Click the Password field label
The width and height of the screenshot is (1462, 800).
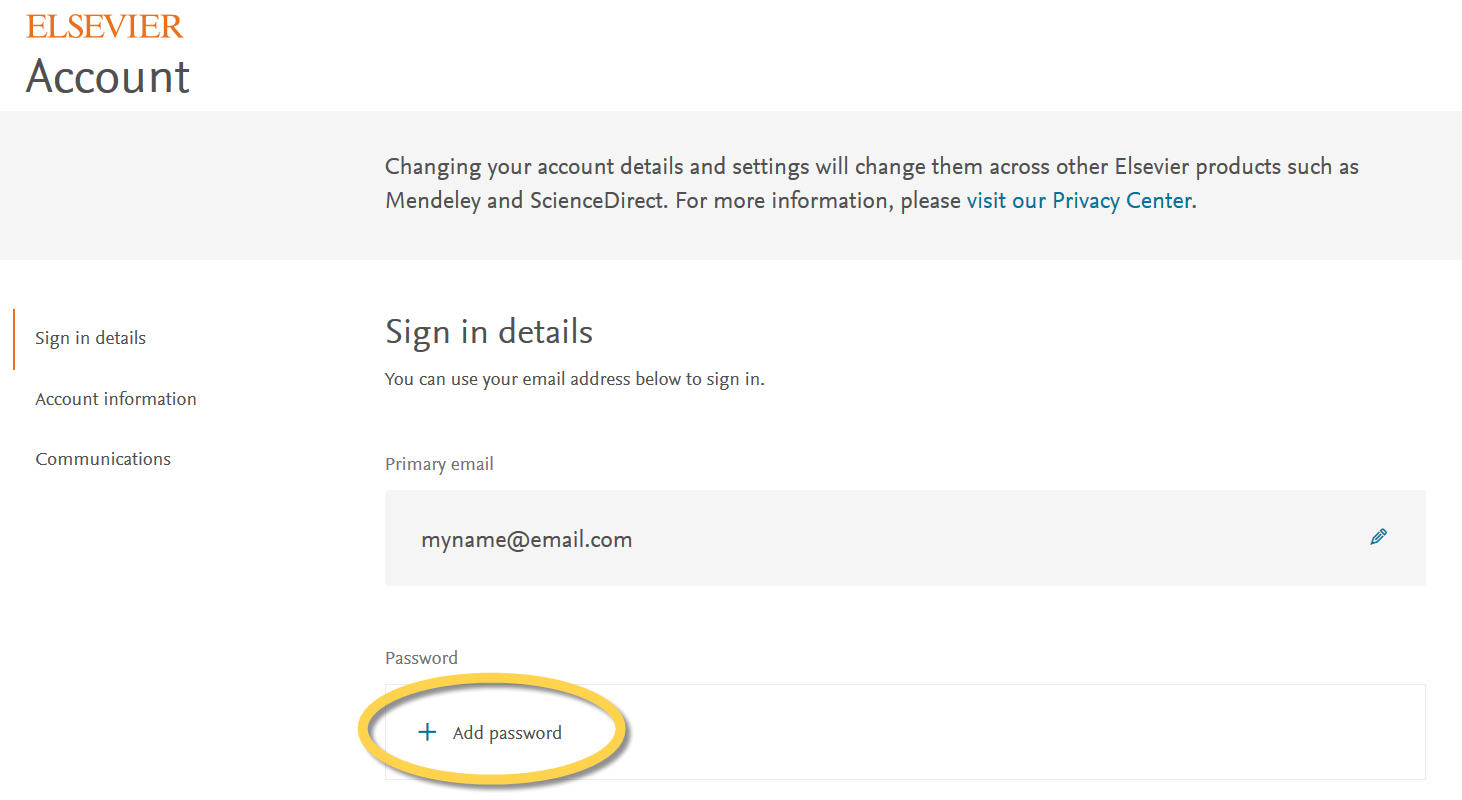tap(421, 658)
